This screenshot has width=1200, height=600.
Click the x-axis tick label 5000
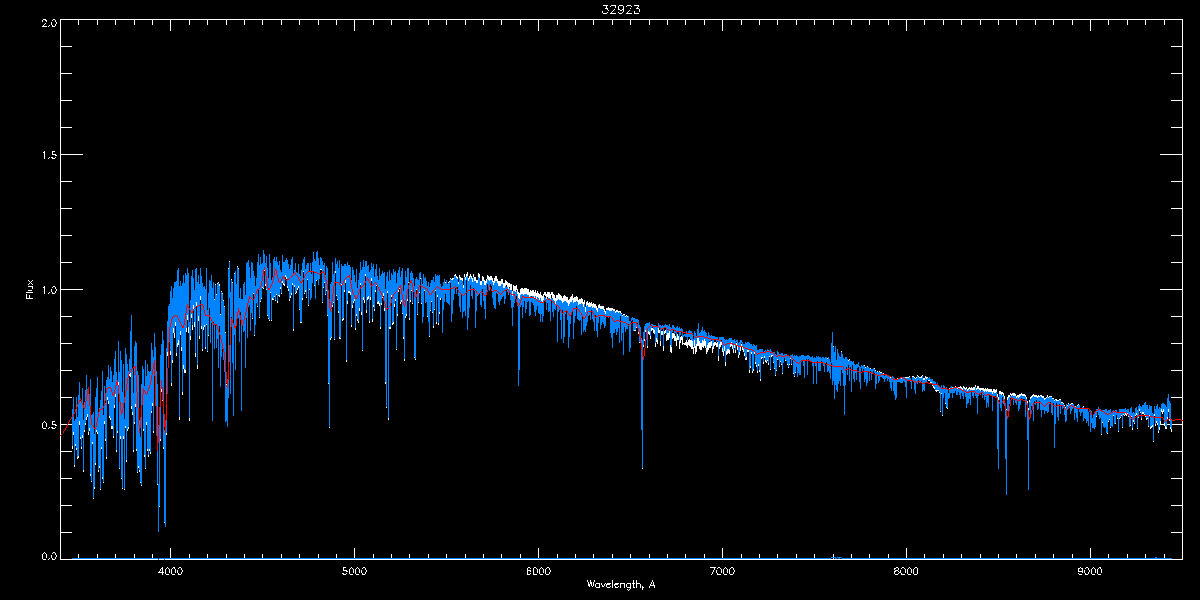point(355,571)
